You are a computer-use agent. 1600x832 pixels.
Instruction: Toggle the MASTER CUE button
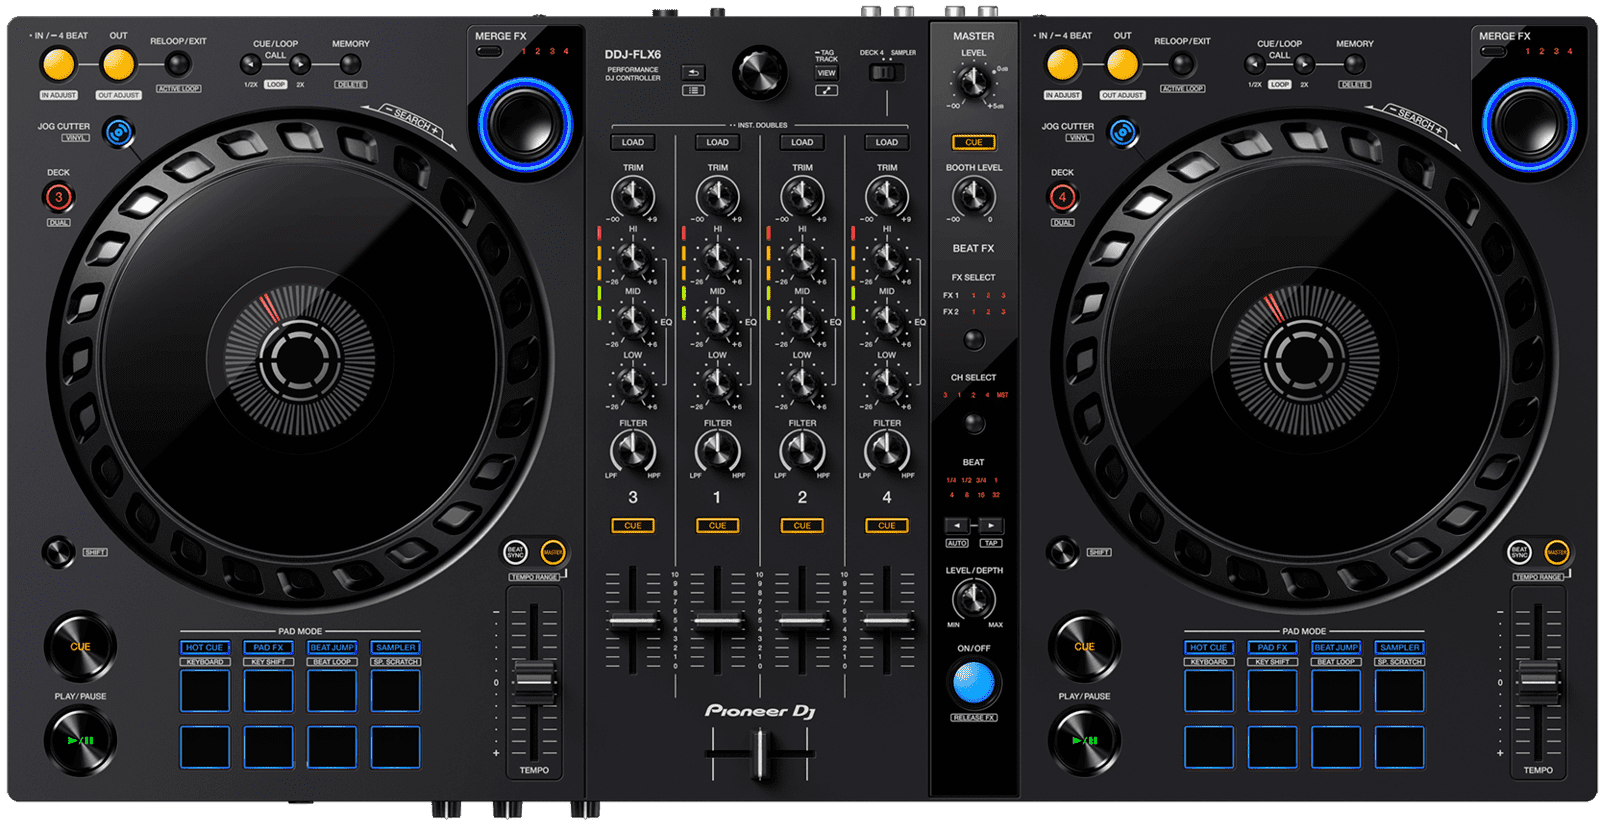click(974, 142)
